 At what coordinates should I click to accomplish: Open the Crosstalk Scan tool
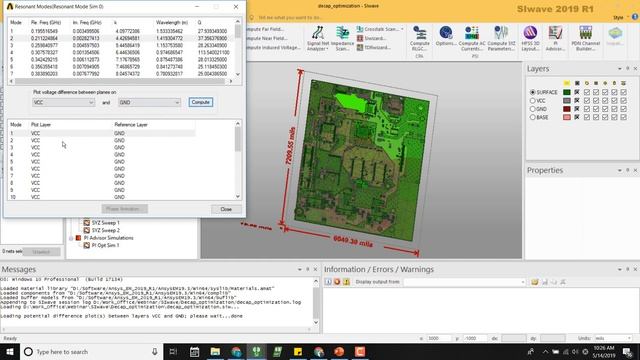tap(380, 29)
